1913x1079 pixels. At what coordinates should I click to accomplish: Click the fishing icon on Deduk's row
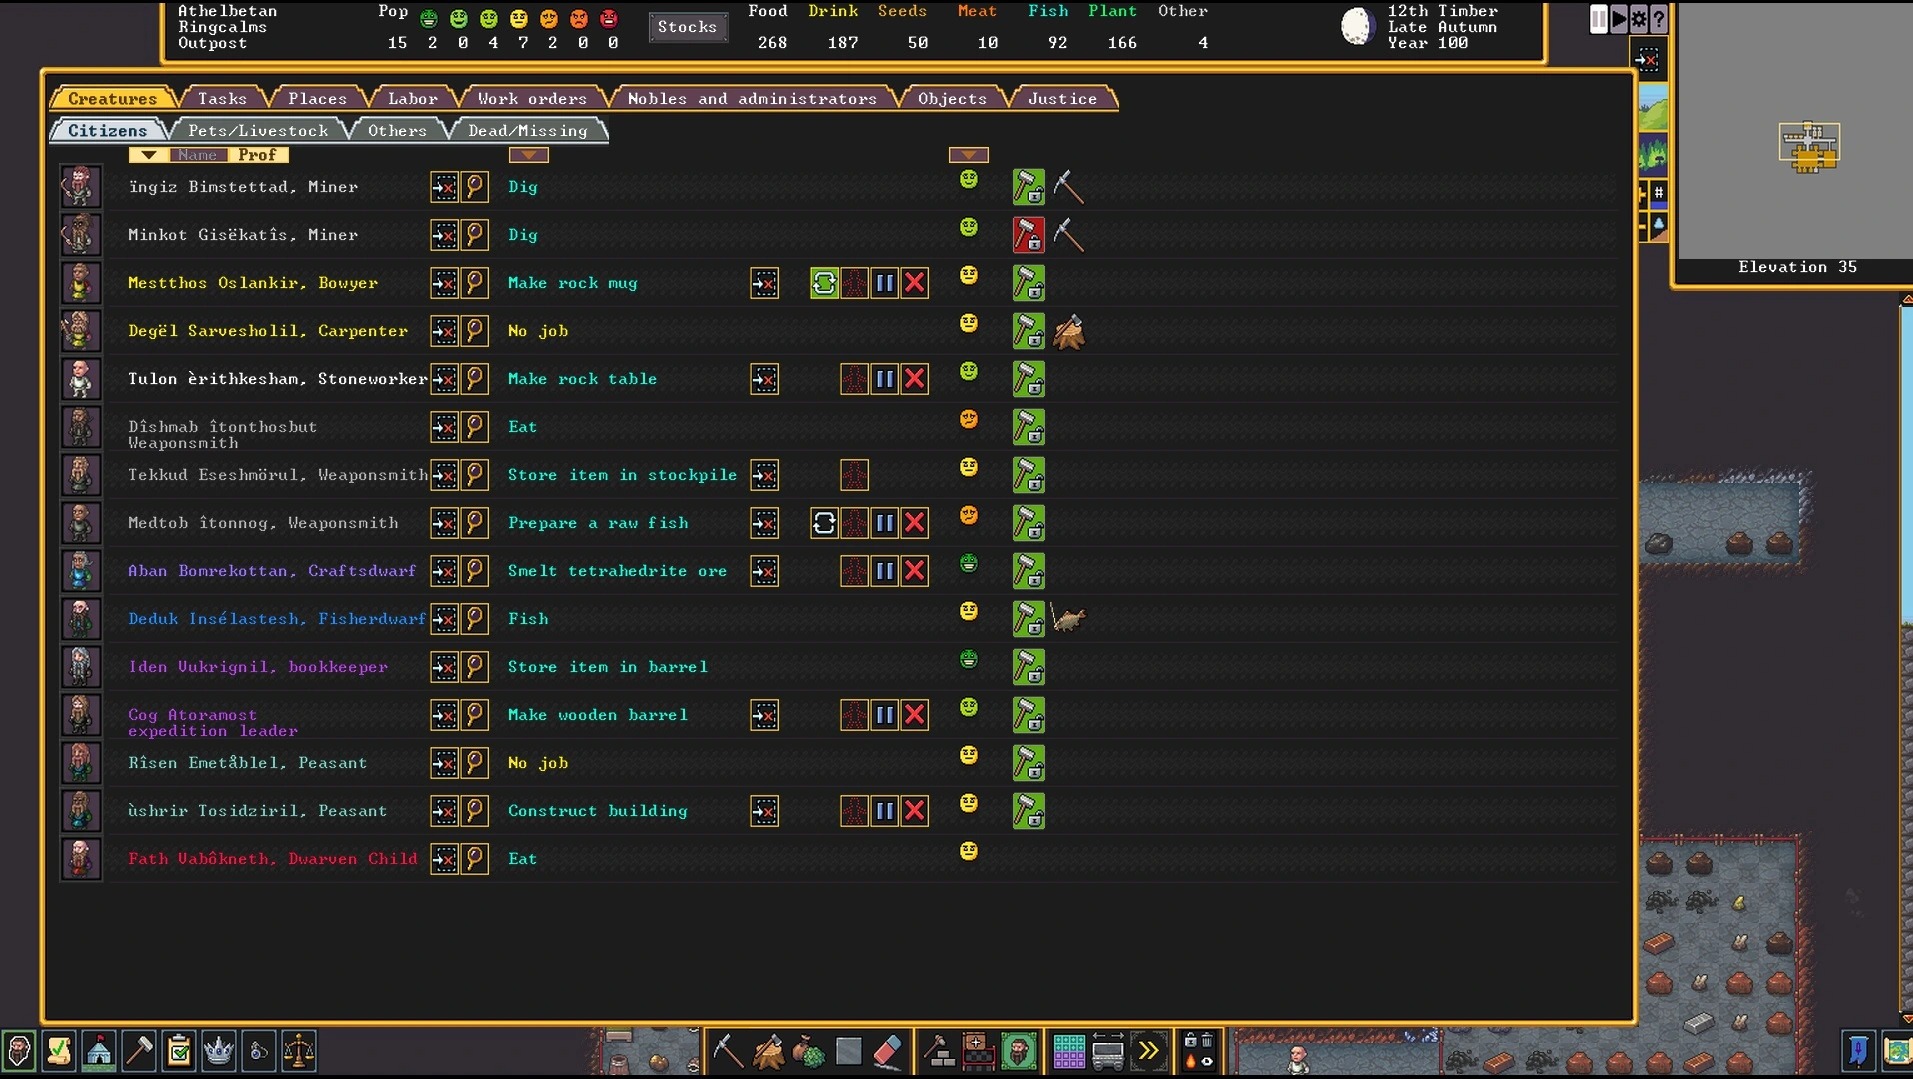(x=1068, y=619)
